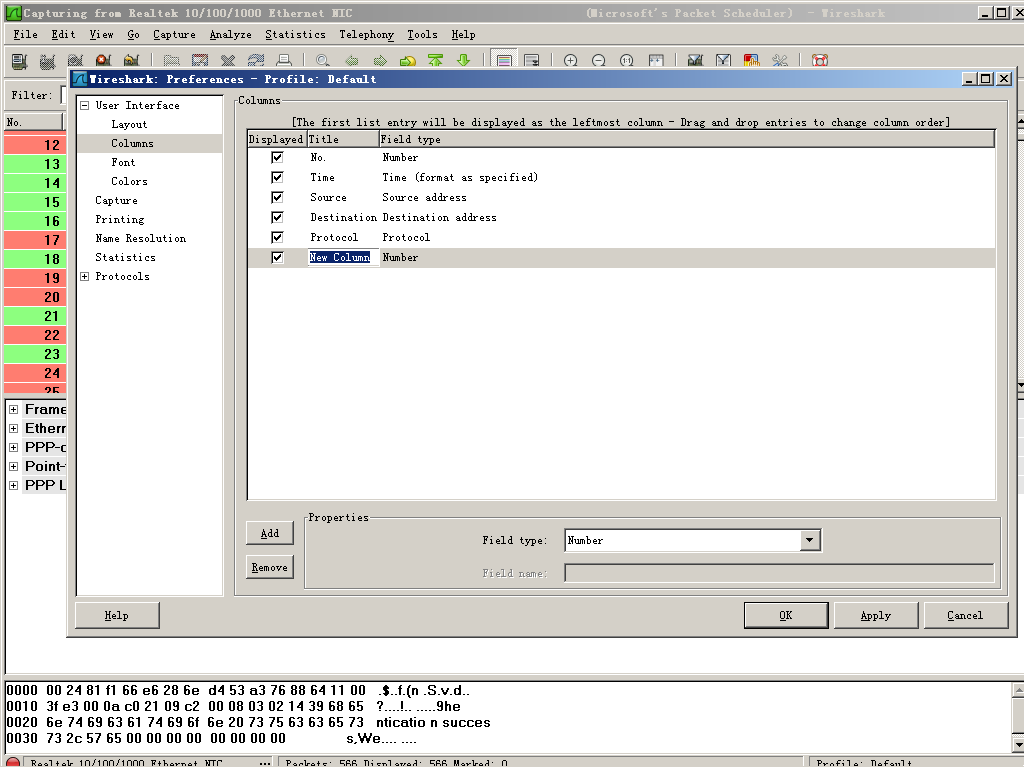Viewport: 1024px width, 768px height.
Task: Uncheck Displayed for the Source column
Action: 277,197
